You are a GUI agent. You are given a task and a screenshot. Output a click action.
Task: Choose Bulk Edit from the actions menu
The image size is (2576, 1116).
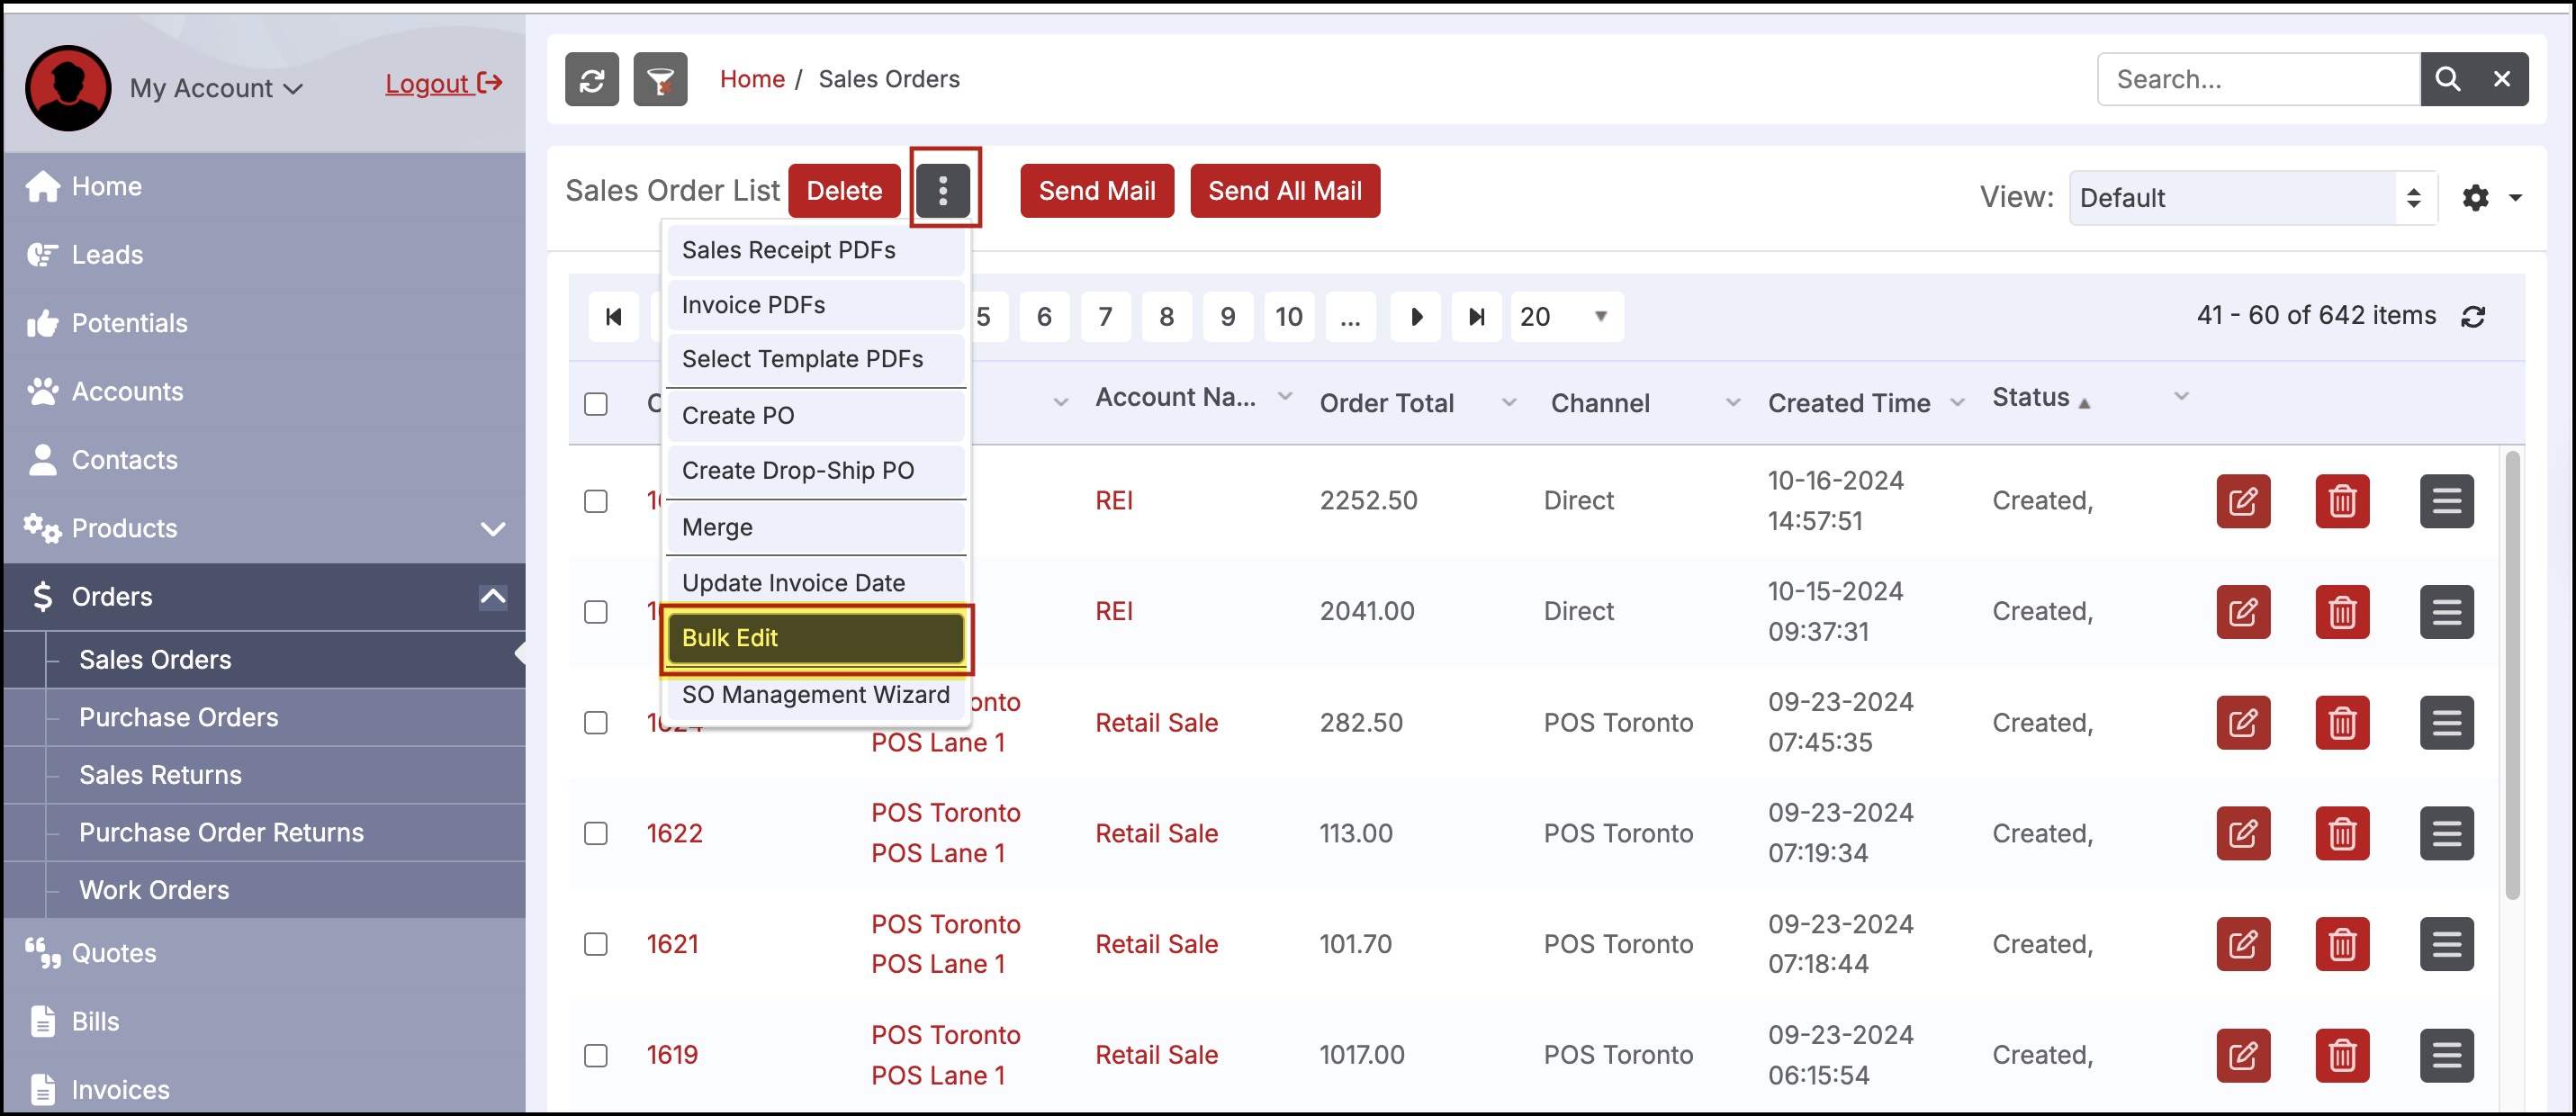pos(815,638)
